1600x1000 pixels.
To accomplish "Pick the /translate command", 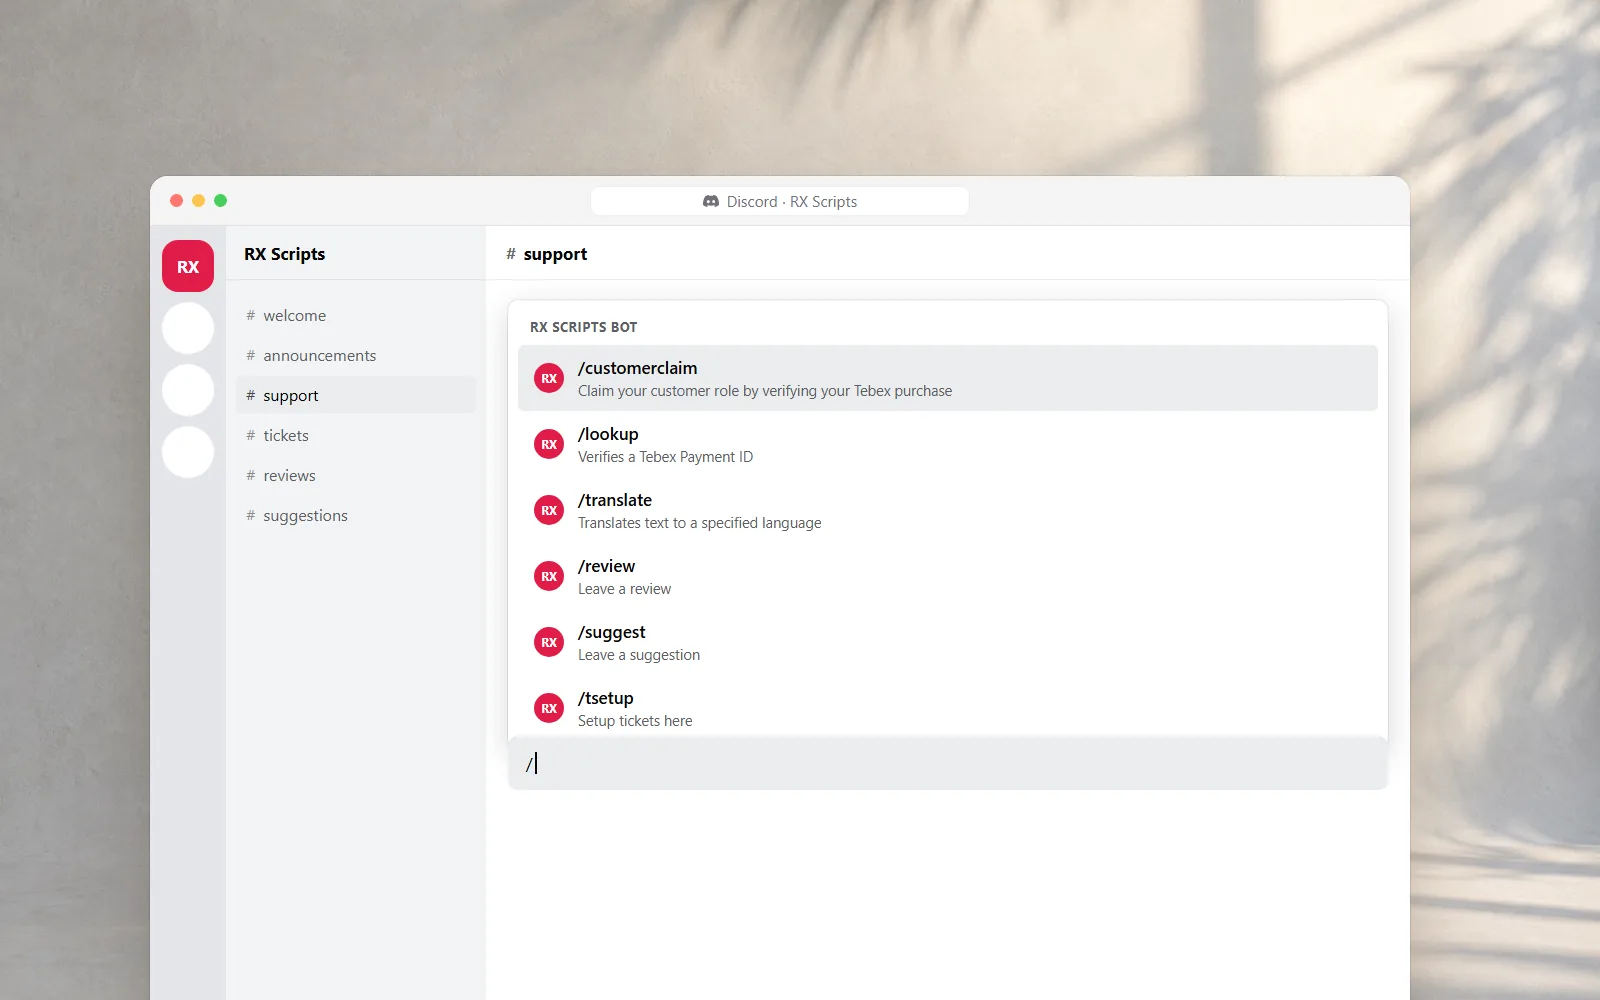I will (x=948, y=510).
